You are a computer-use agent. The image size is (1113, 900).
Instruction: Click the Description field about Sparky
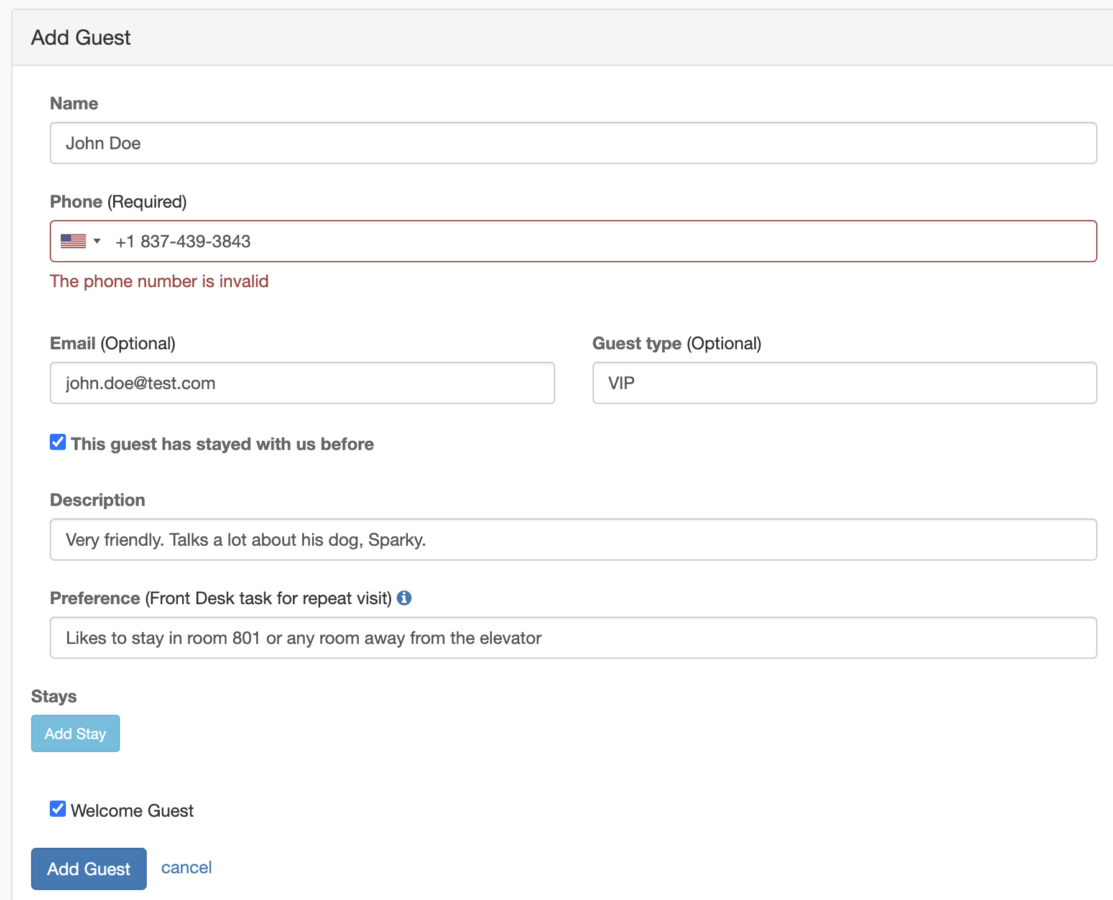click(574, 539)
